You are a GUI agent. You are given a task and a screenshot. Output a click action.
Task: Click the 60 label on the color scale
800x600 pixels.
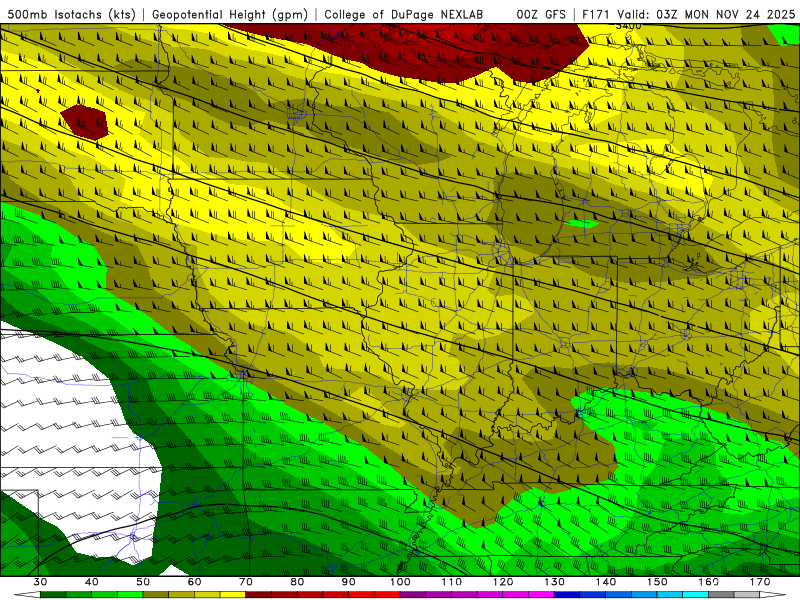(x=194, y=582)
